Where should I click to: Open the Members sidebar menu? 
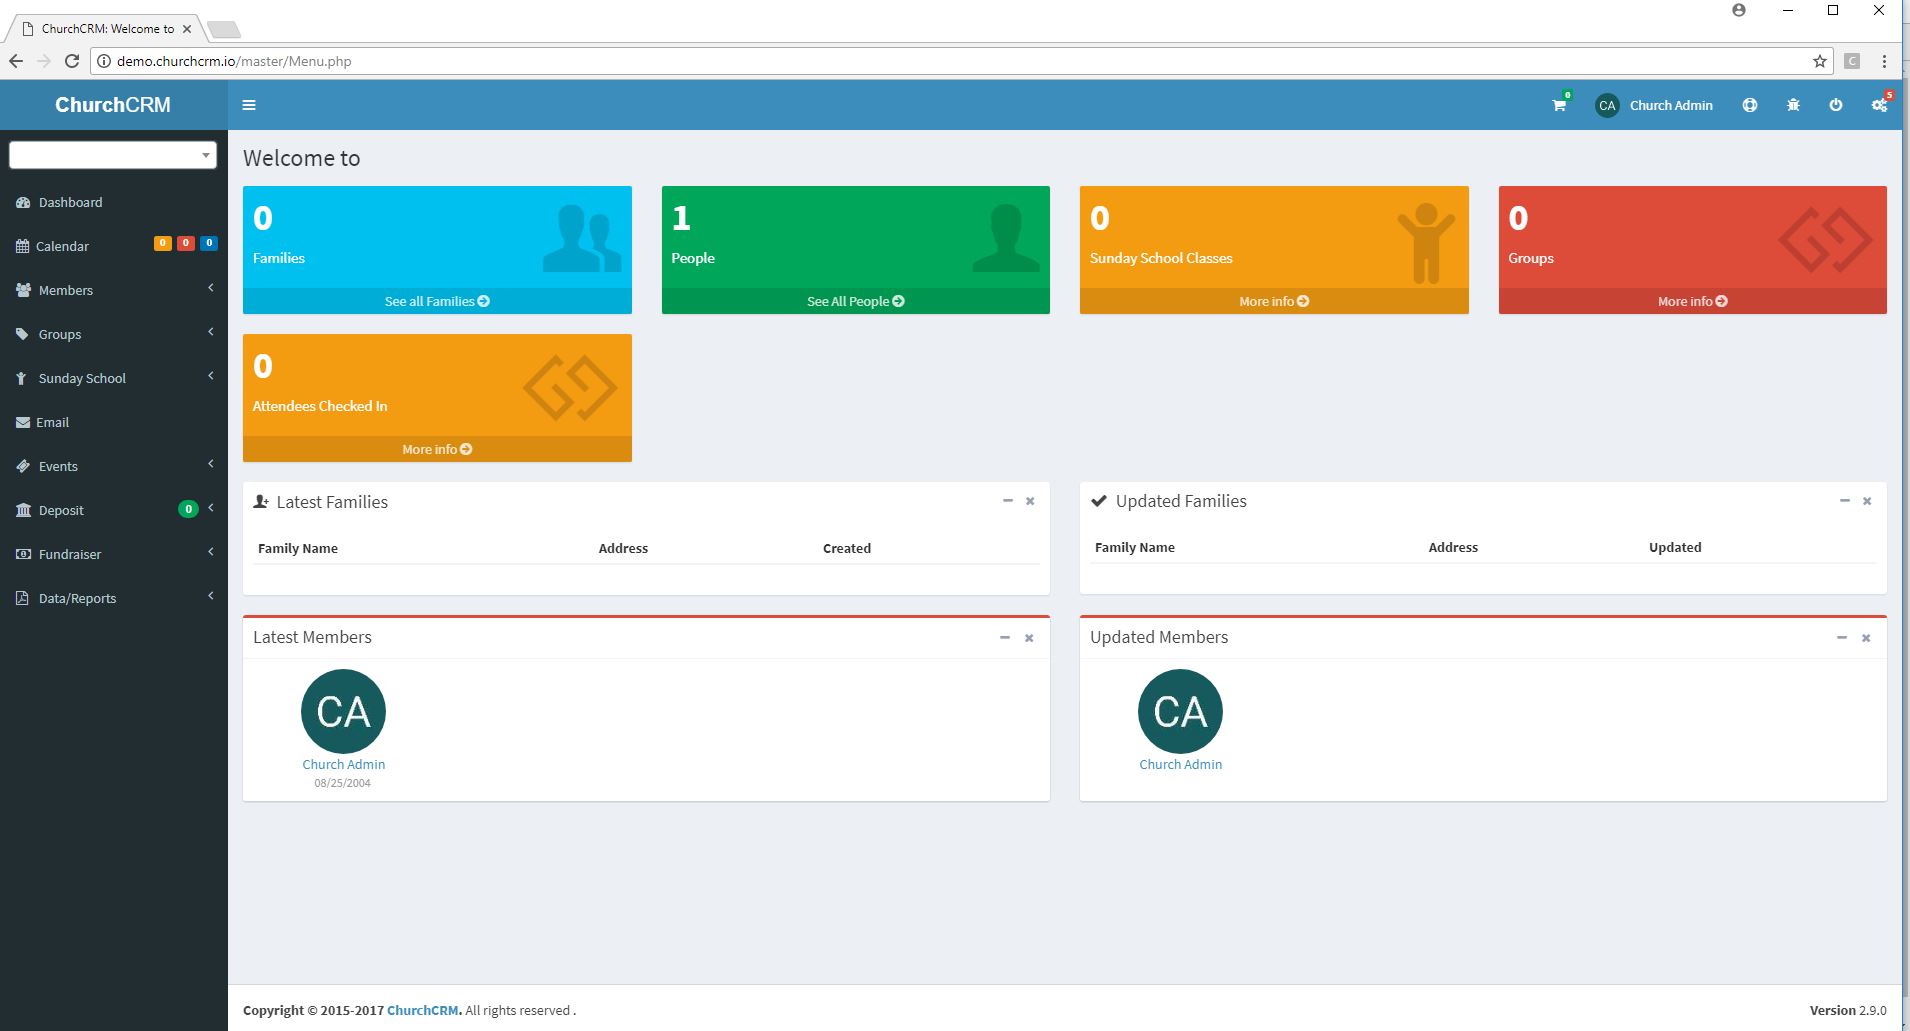(114, 290)
